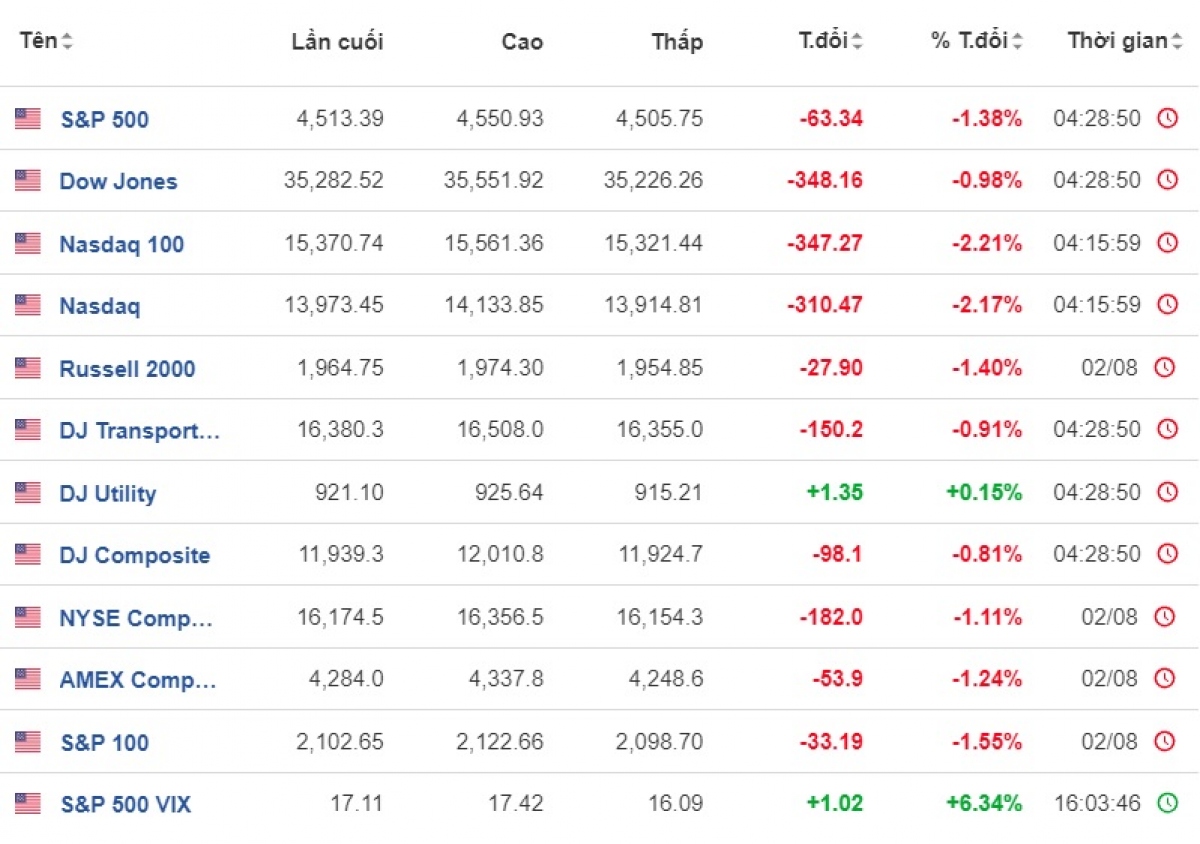The height and width of the screenshot is (844, 1200).
Task: Click the clock icon in DJ Utility row
Action: point(1167,491)
